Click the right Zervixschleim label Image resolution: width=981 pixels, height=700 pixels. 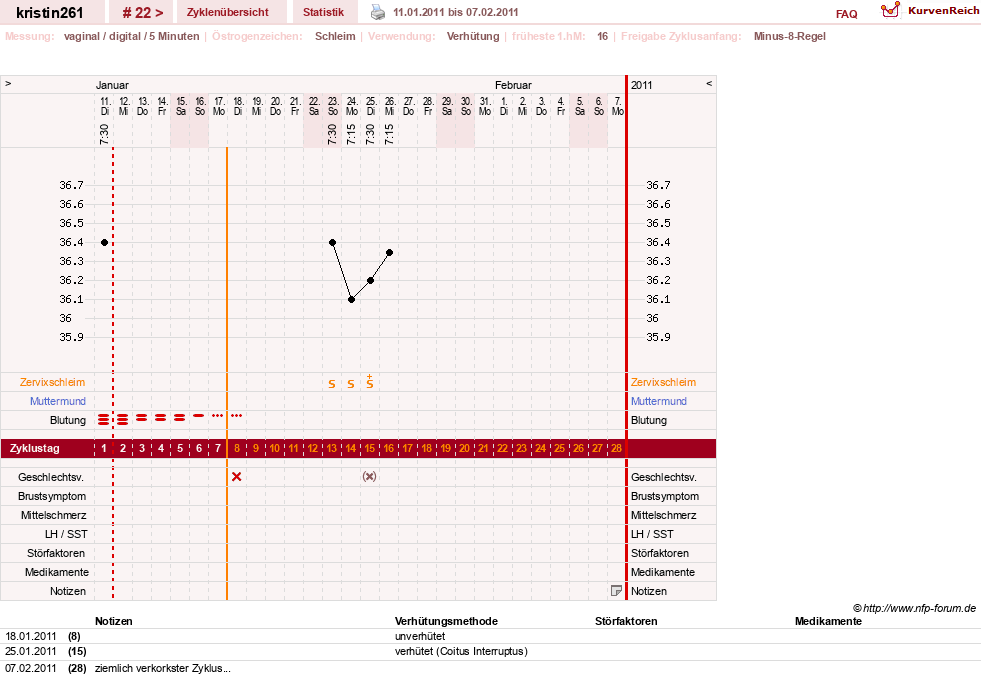click(x=663, y=382)
